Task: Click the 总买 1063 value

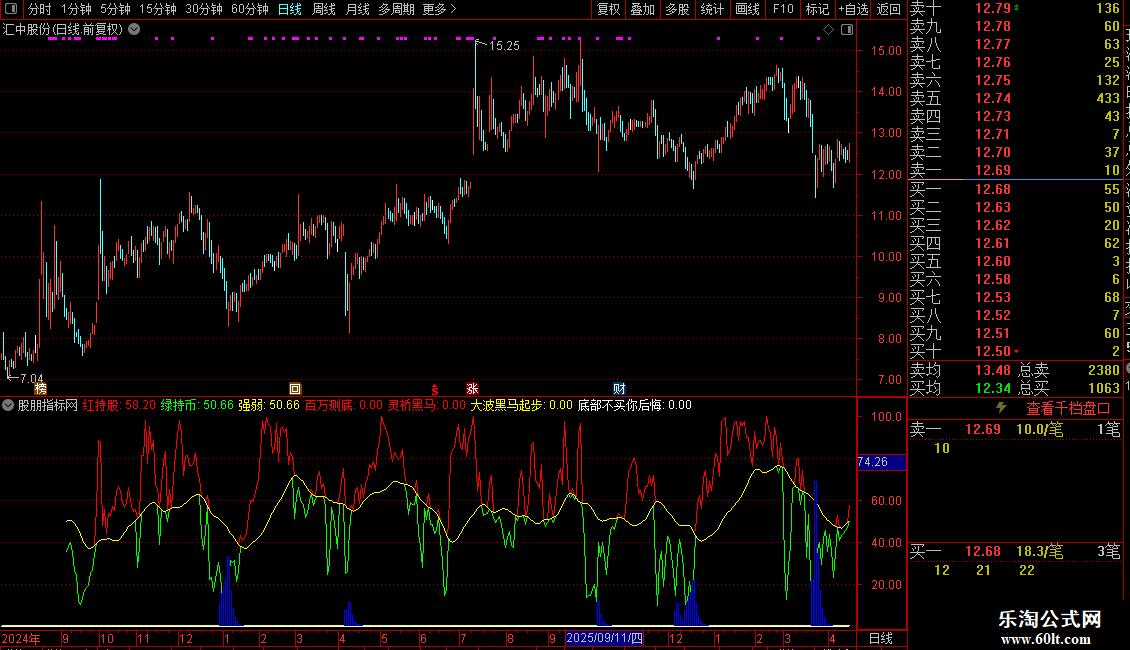Action: (1103, 388)
